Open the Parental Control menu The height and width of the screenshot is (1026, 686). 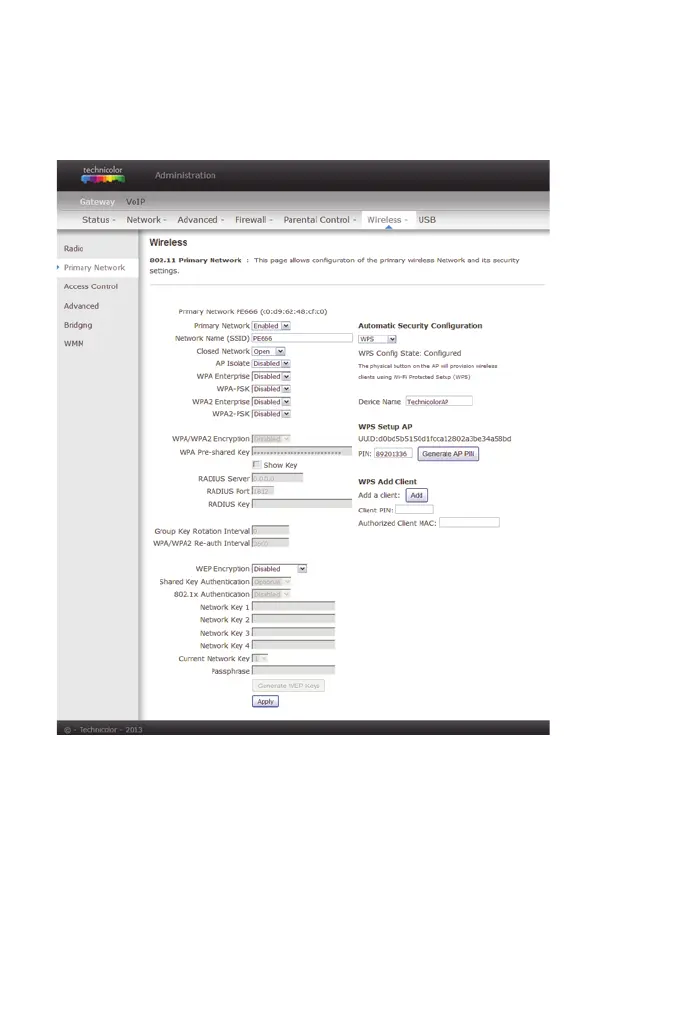[319, 220]
